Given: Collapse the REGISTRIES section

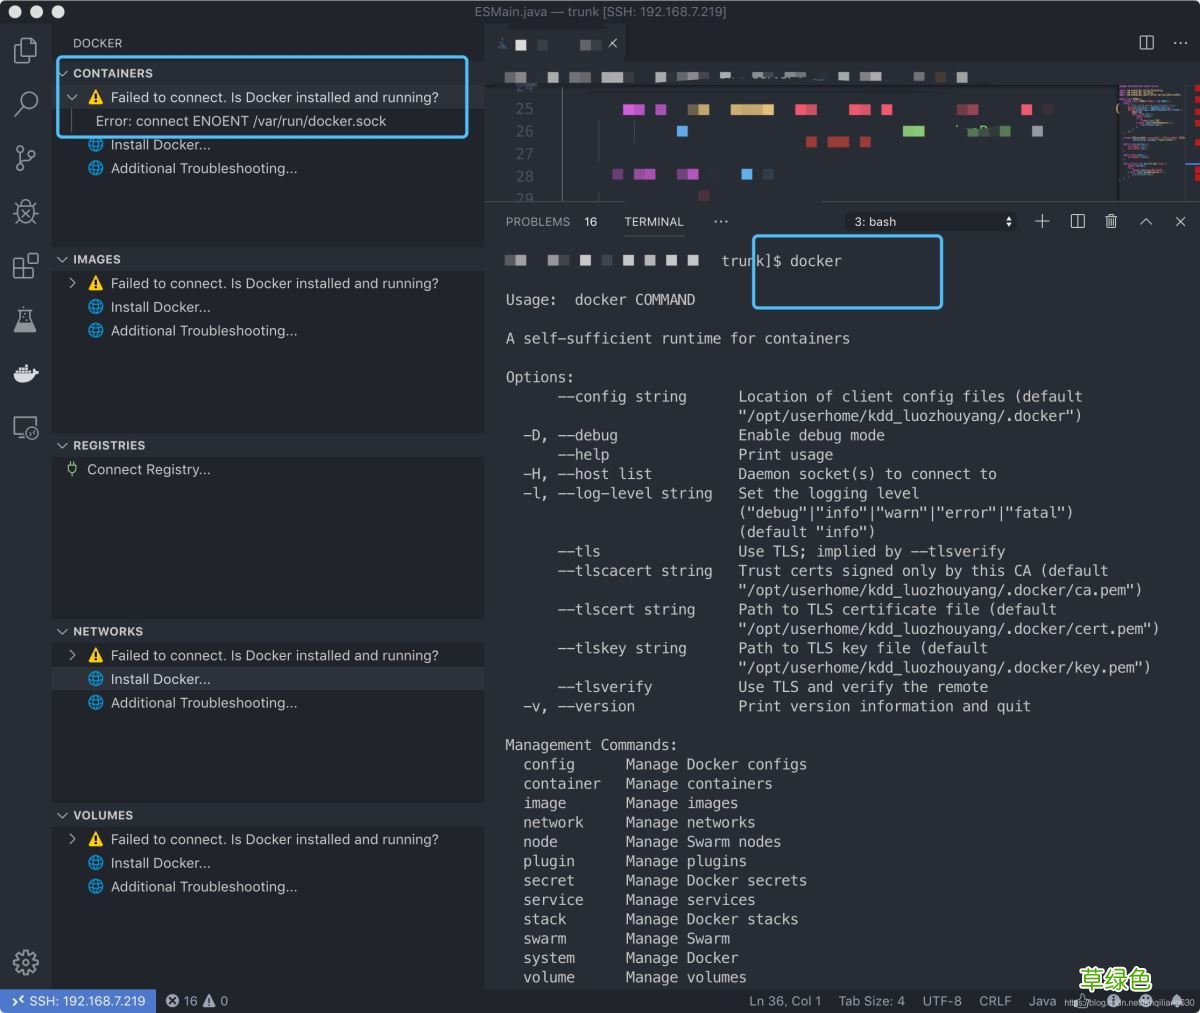Looking at the screenshot, I should click(63, 445).
